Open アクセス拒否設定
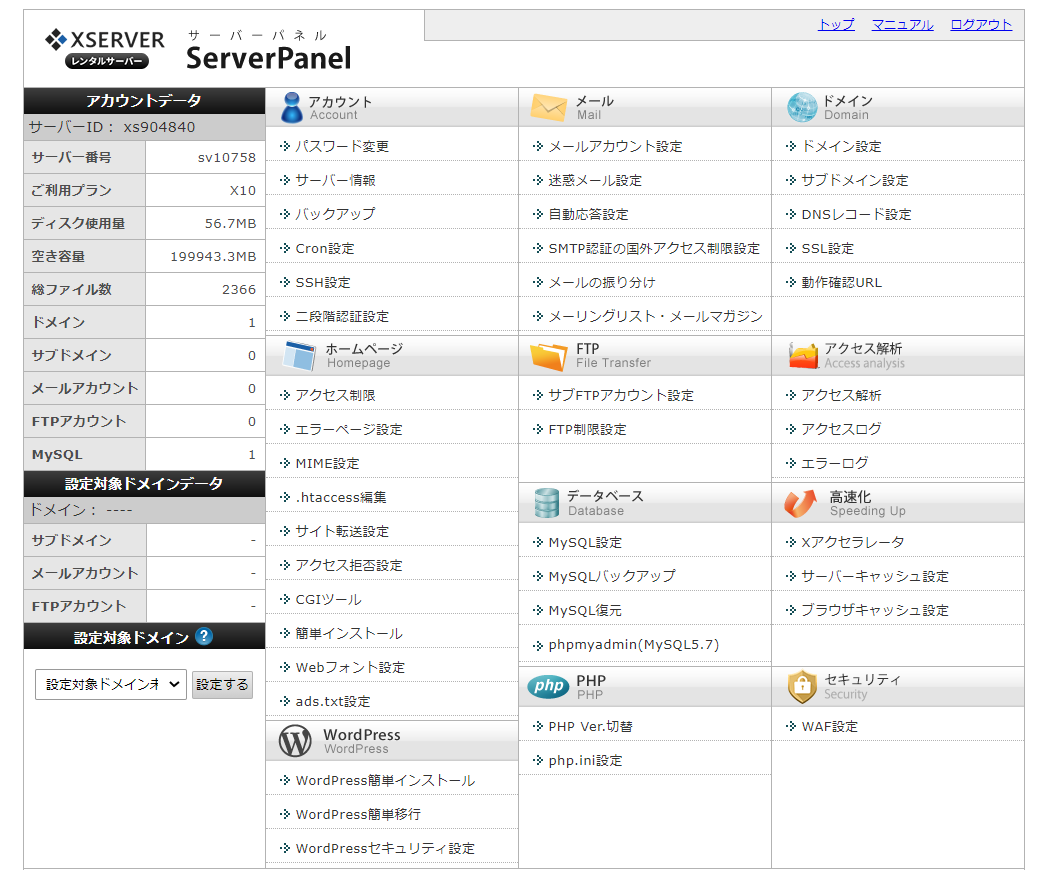 click(x=349, y=565)
